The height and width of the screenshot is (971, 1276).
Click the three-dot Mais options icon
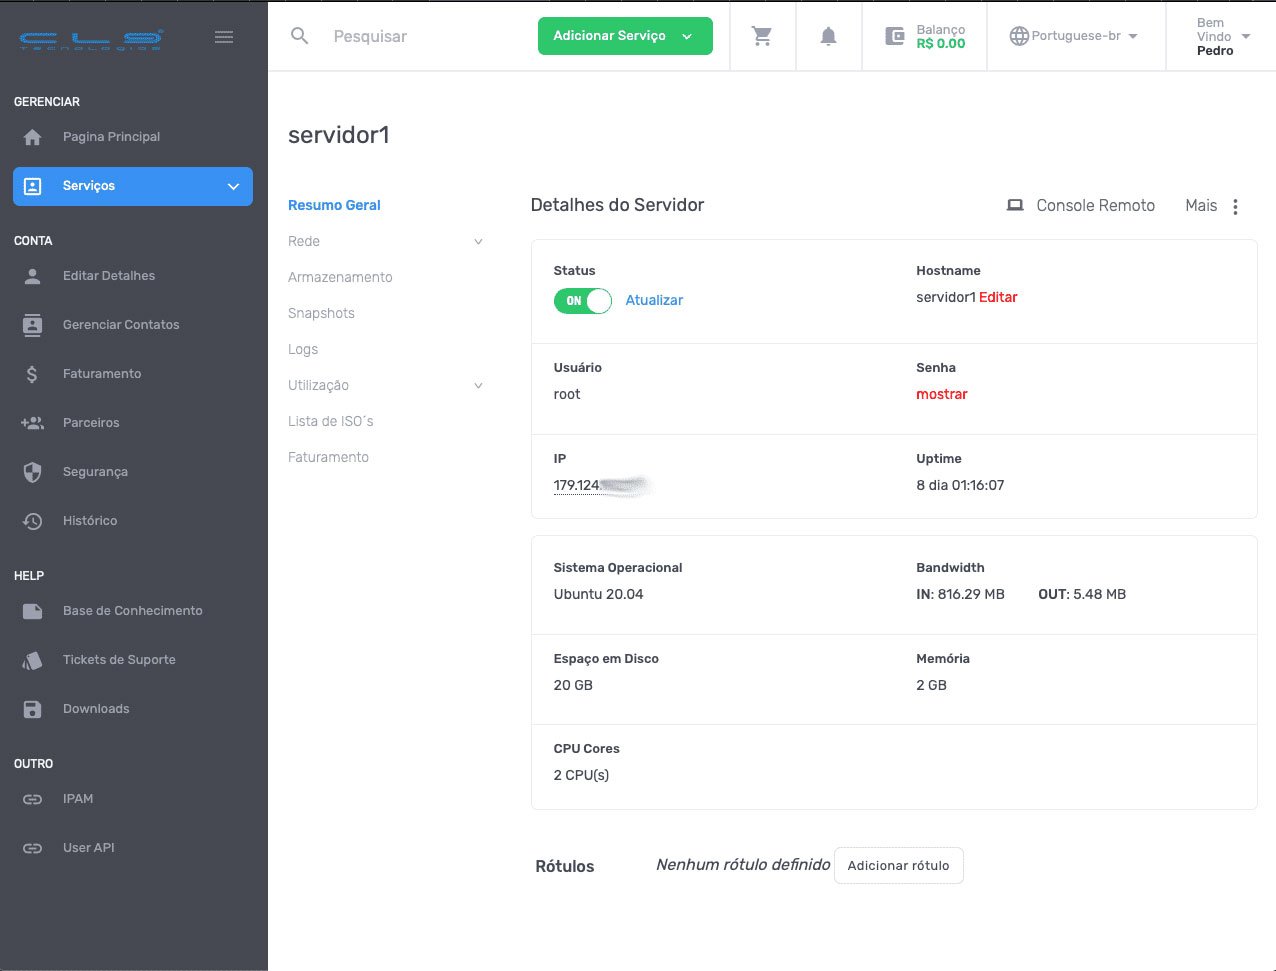[x=1235, y=206]
